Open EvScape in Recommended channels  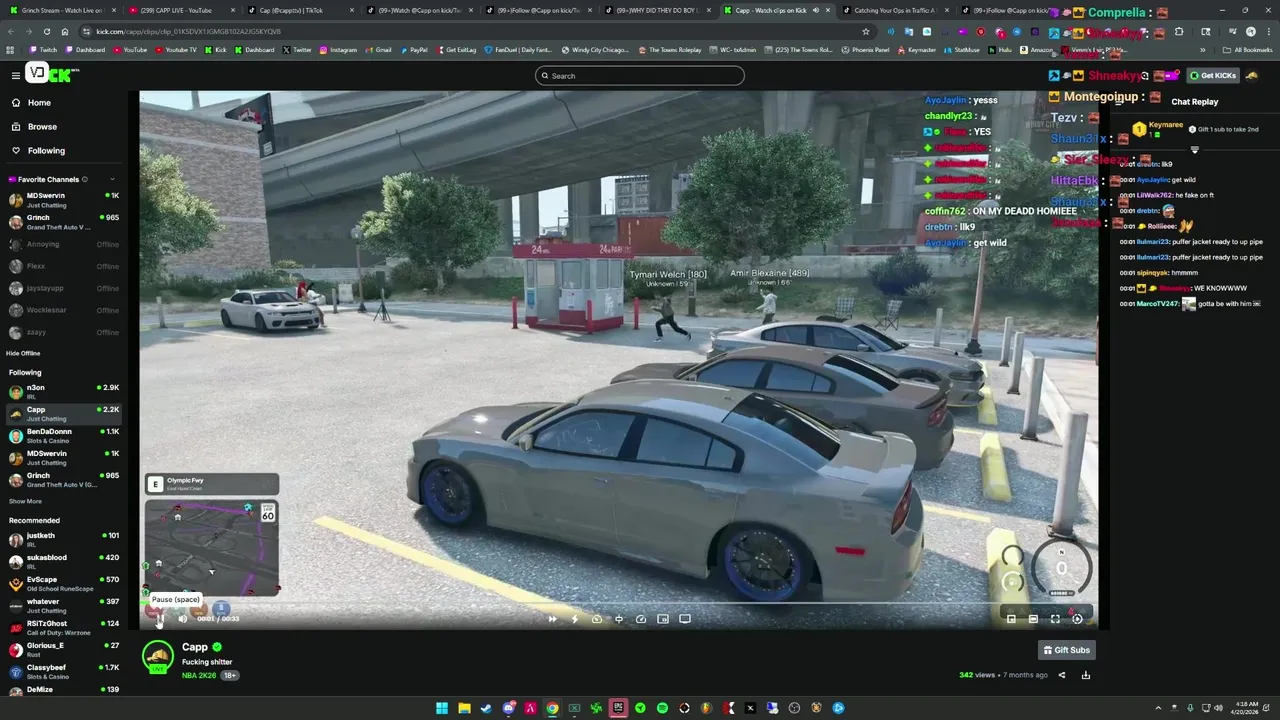click(x=63, y=584)
